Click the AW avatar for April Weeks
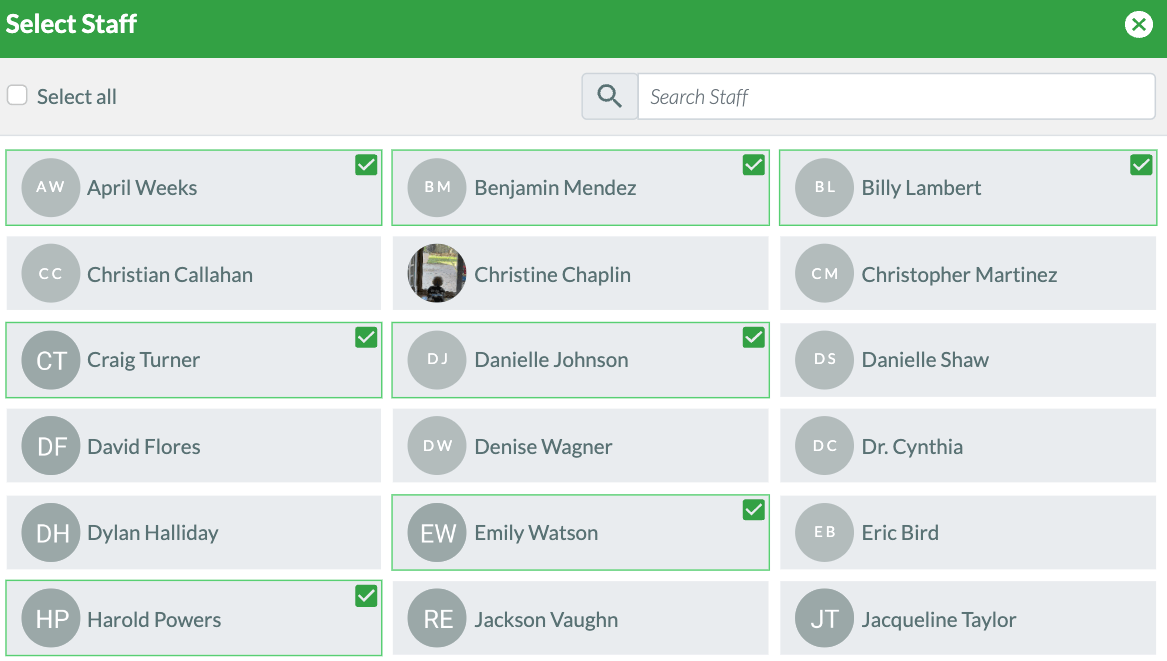This screenshot has width=1167, height=661. coord(51,188)
